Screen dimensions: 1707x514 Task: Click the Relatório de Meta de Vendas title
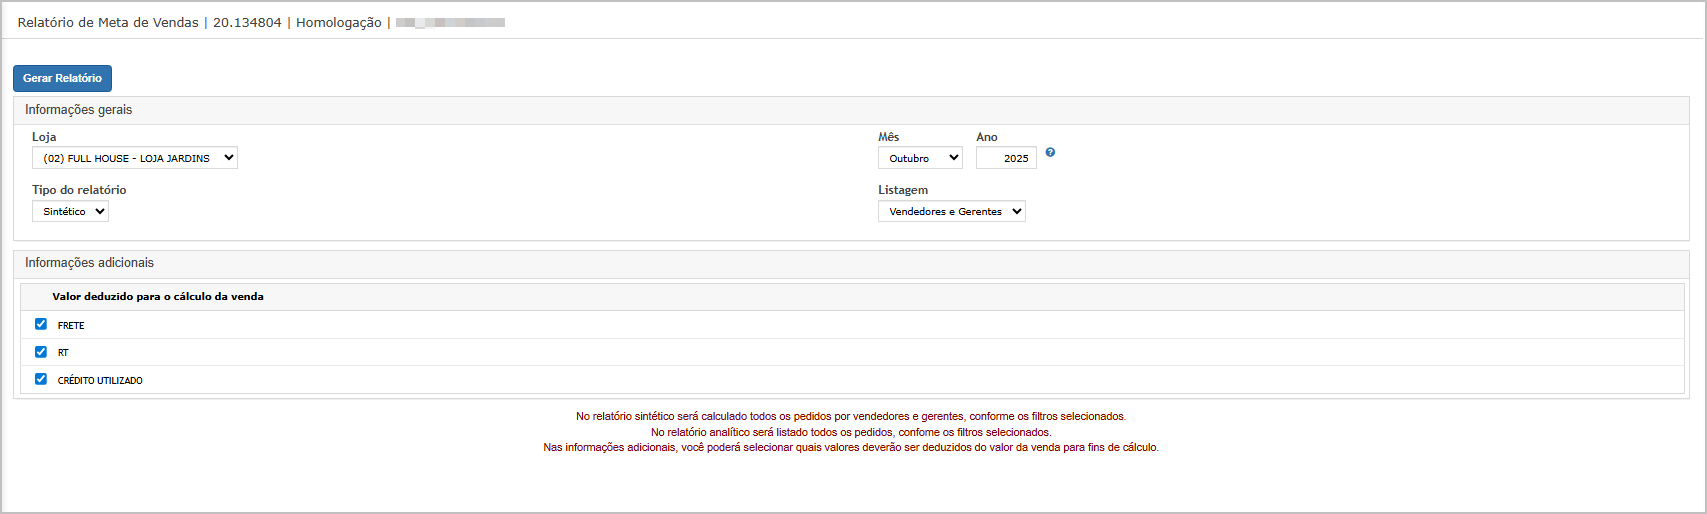click(108, 22)
